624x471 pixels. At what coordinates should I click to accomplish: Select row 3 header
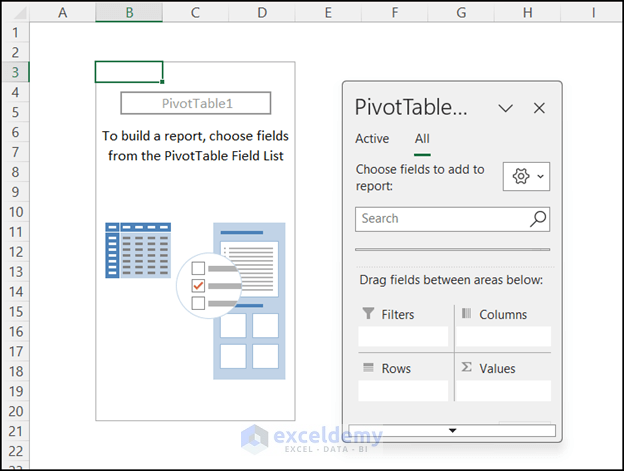click(x=15, y=72)
